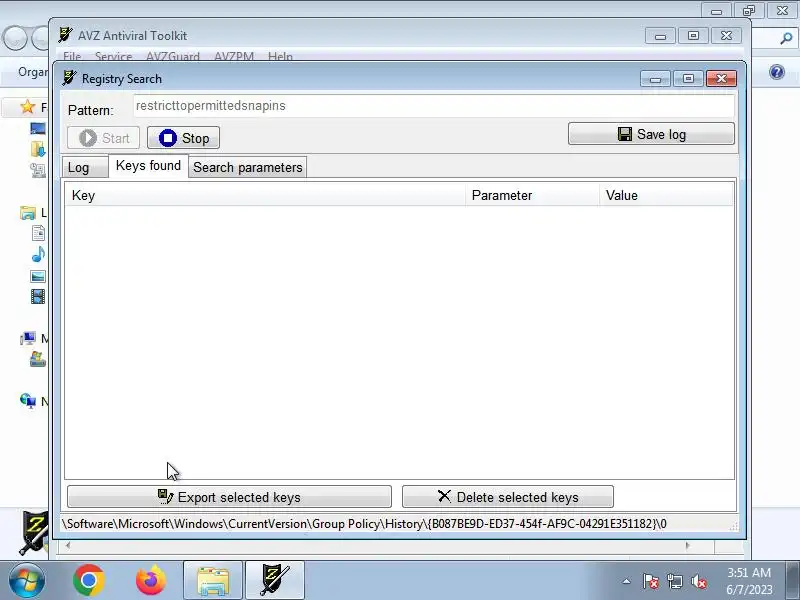Click Favorites star in Explorer sidebar
Image resolution: width=800 pixels, height=600 pixels.
coord(28,107)
